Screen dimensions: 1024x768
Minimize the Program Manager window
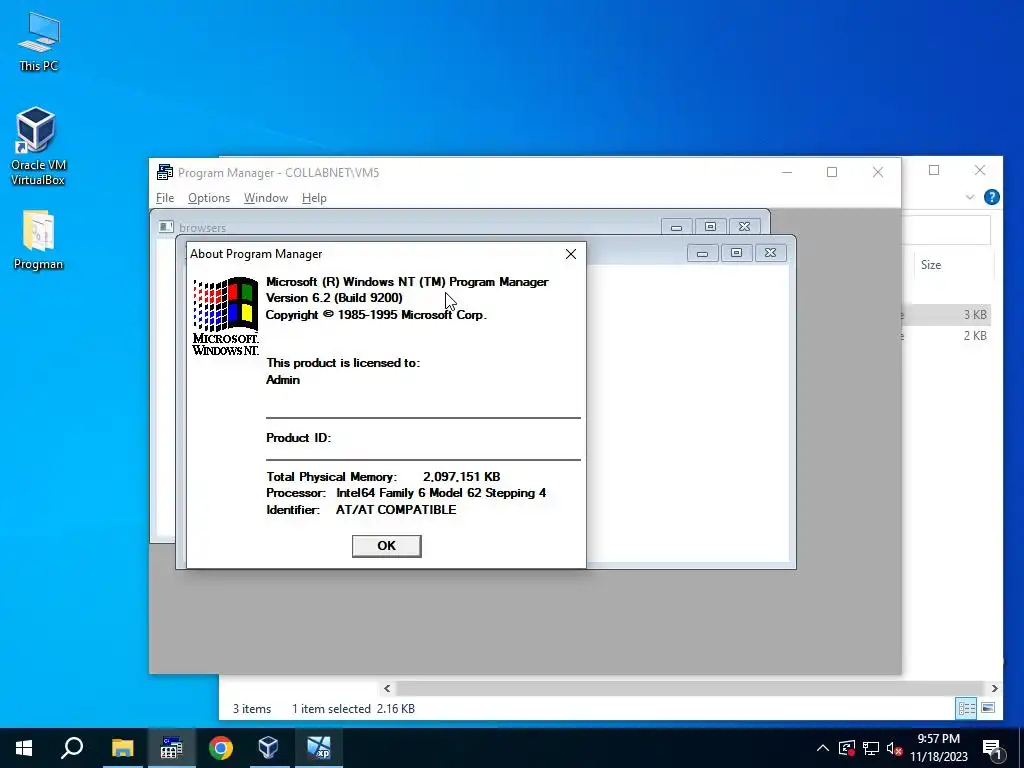point(787,172)
